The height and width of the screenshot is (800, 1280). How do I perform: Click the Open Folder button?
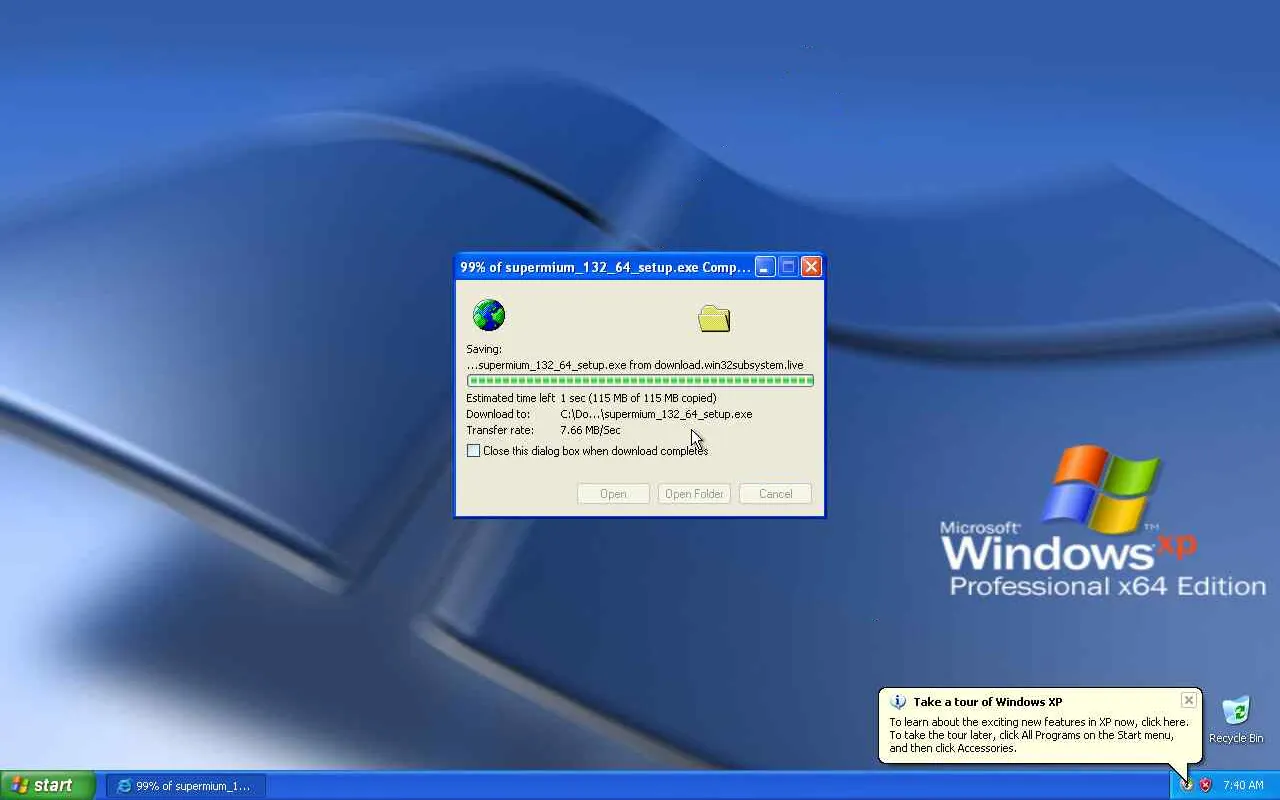click(694, 494)
